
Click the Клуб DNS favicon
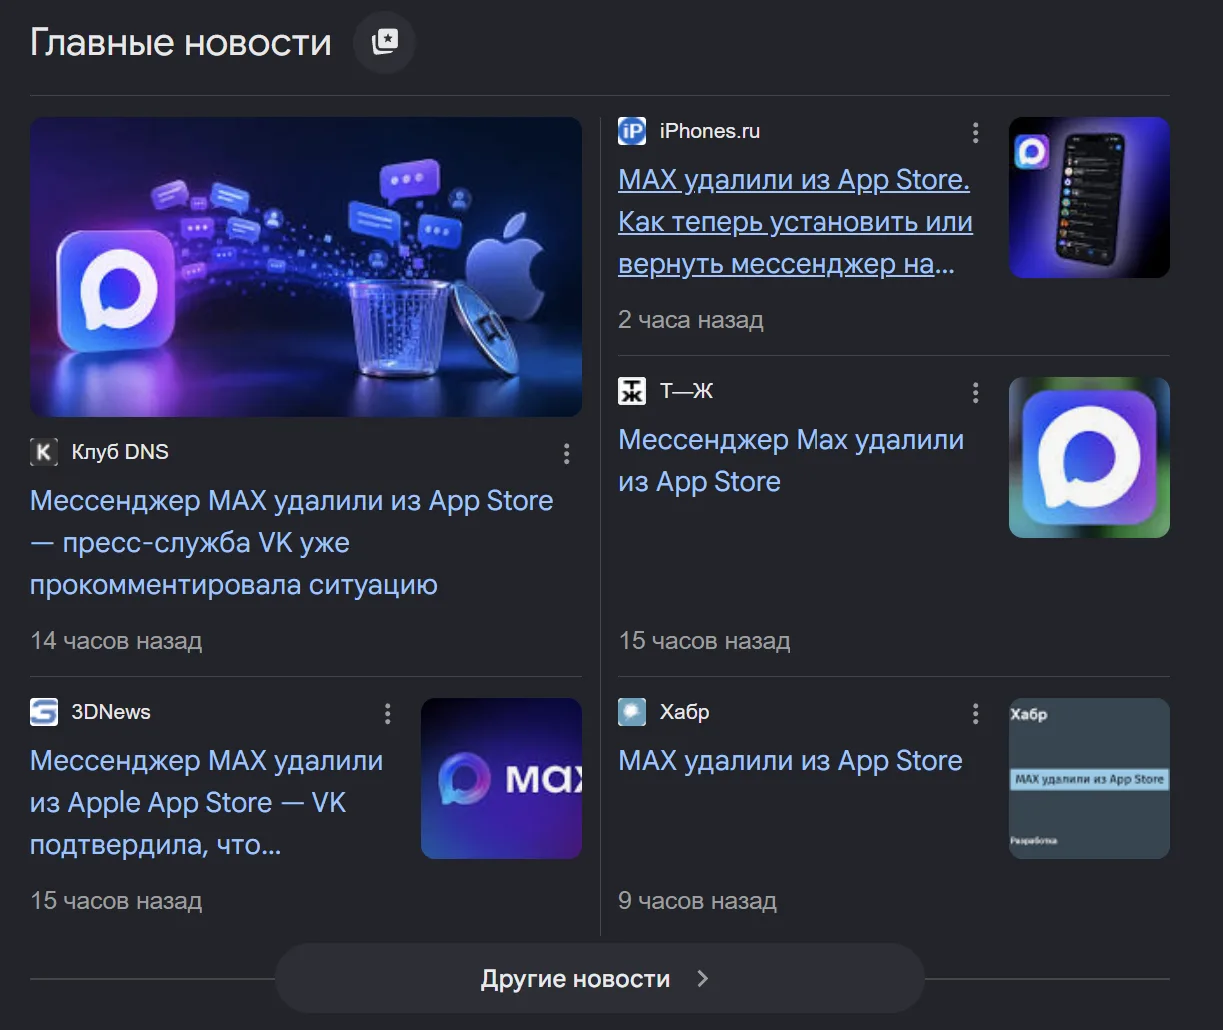coord(44,452)
